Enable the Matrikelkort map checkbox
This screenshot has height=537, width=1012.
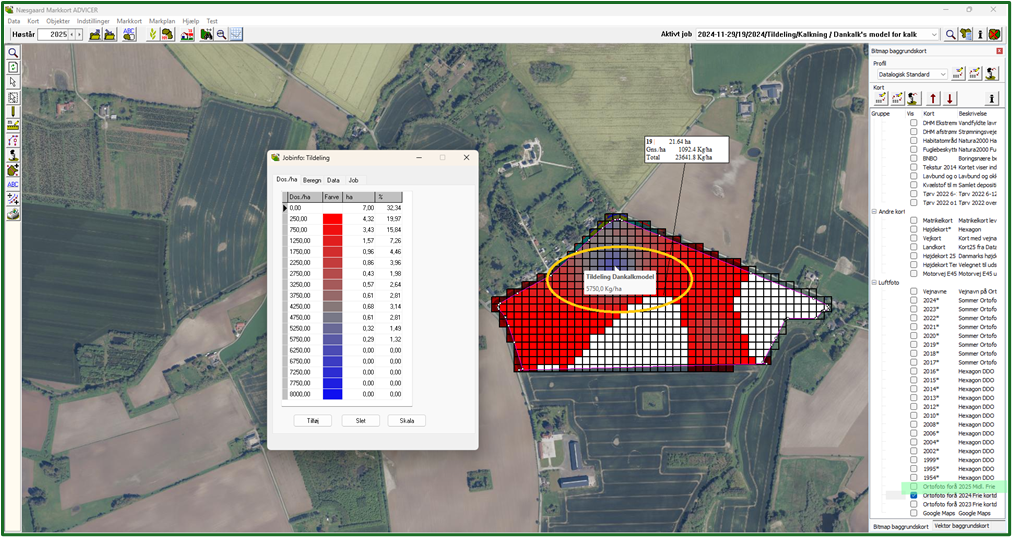coord(913,220)
